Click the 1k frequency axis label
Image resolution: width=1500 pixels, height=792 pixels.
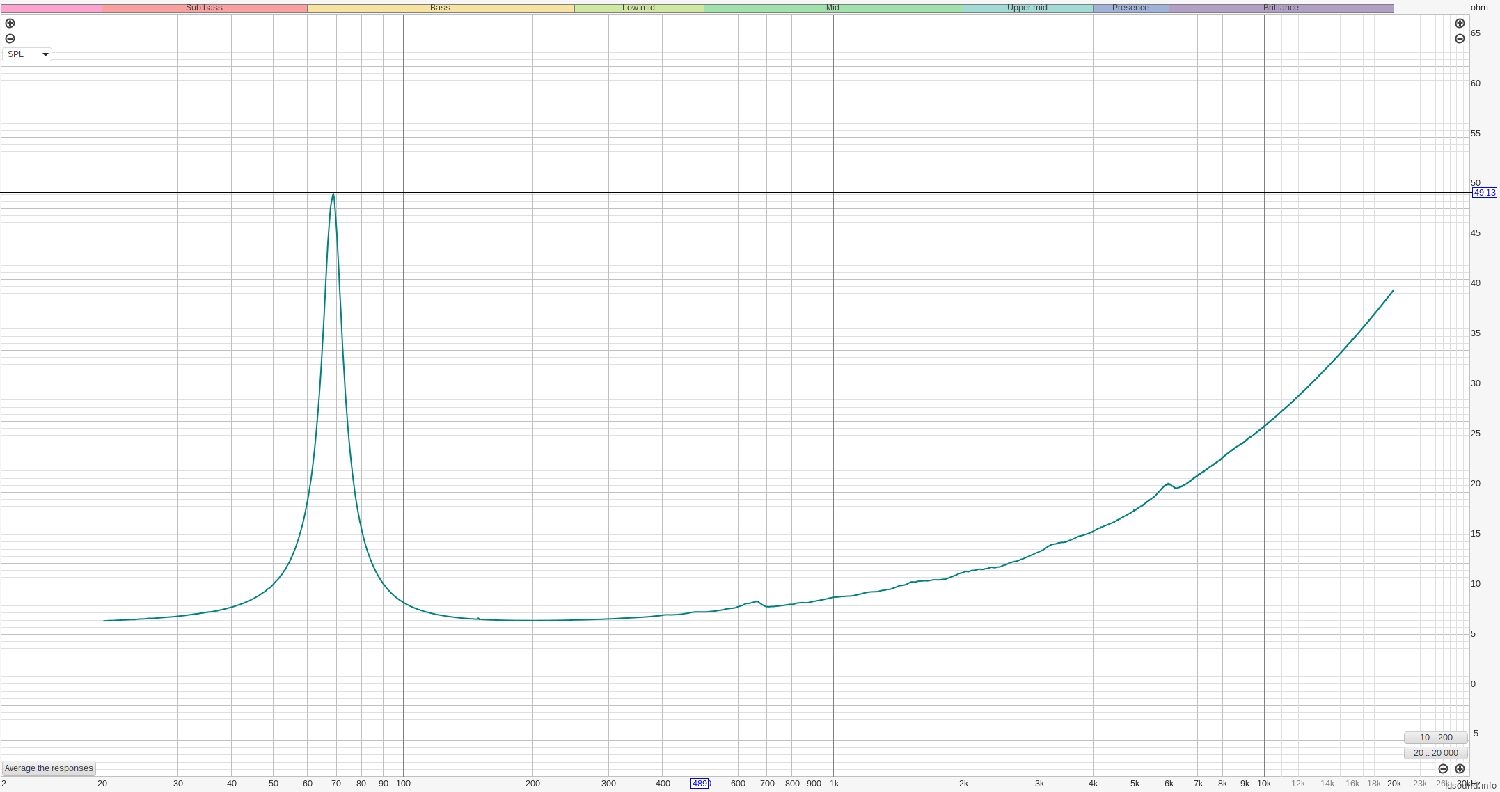pyautogui.click(x=833, y=783)
